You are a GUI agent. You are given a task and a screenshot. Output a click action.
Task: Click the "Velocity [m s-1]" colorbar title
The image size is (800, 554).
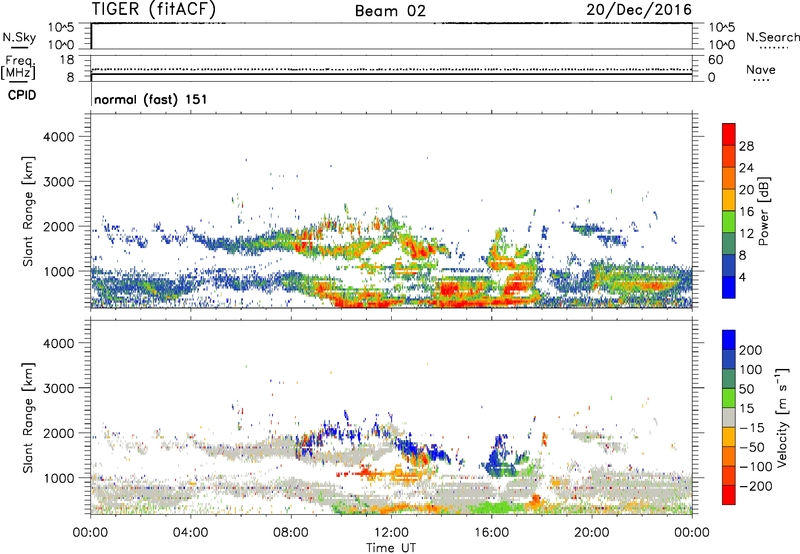[783, 417]
